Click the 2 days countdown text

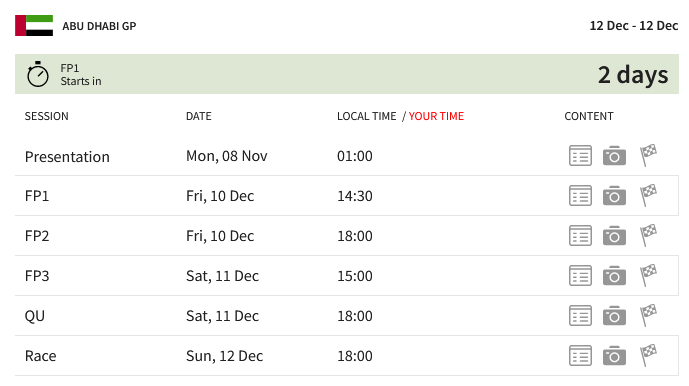(633, 75)
